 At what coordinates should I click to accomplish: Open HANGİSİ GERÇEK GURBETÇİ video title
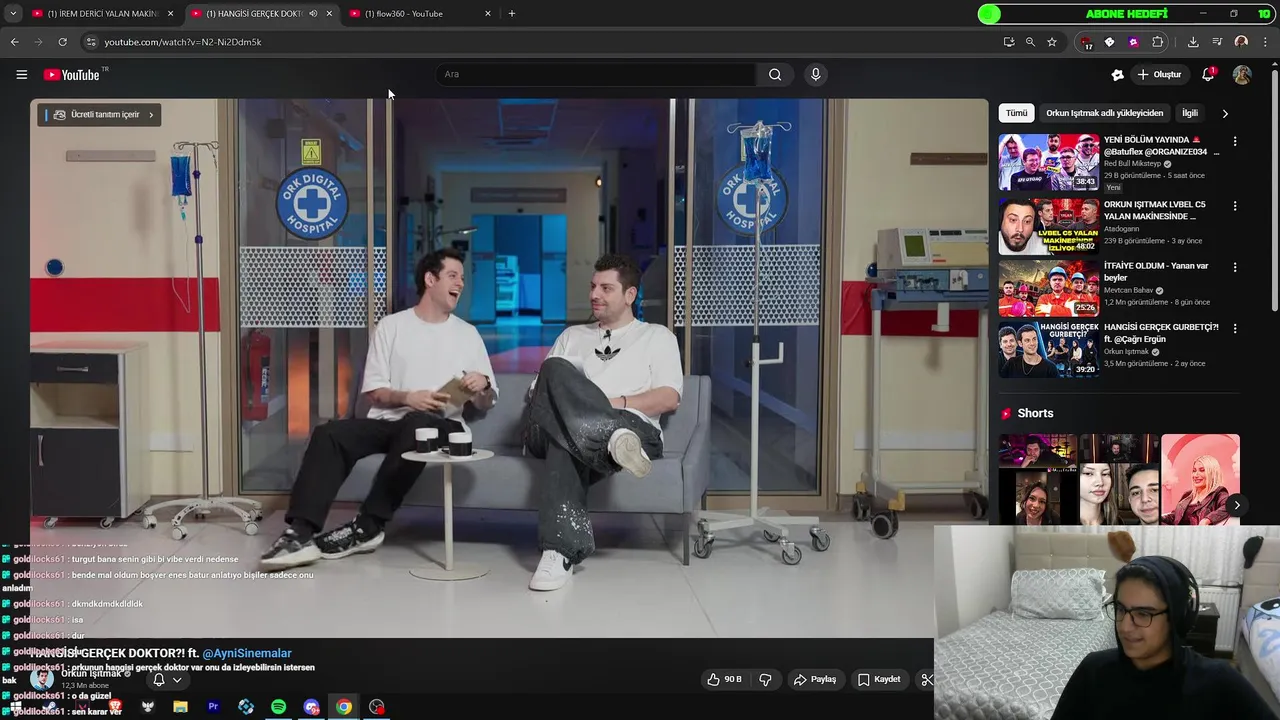click(1161, 333)
